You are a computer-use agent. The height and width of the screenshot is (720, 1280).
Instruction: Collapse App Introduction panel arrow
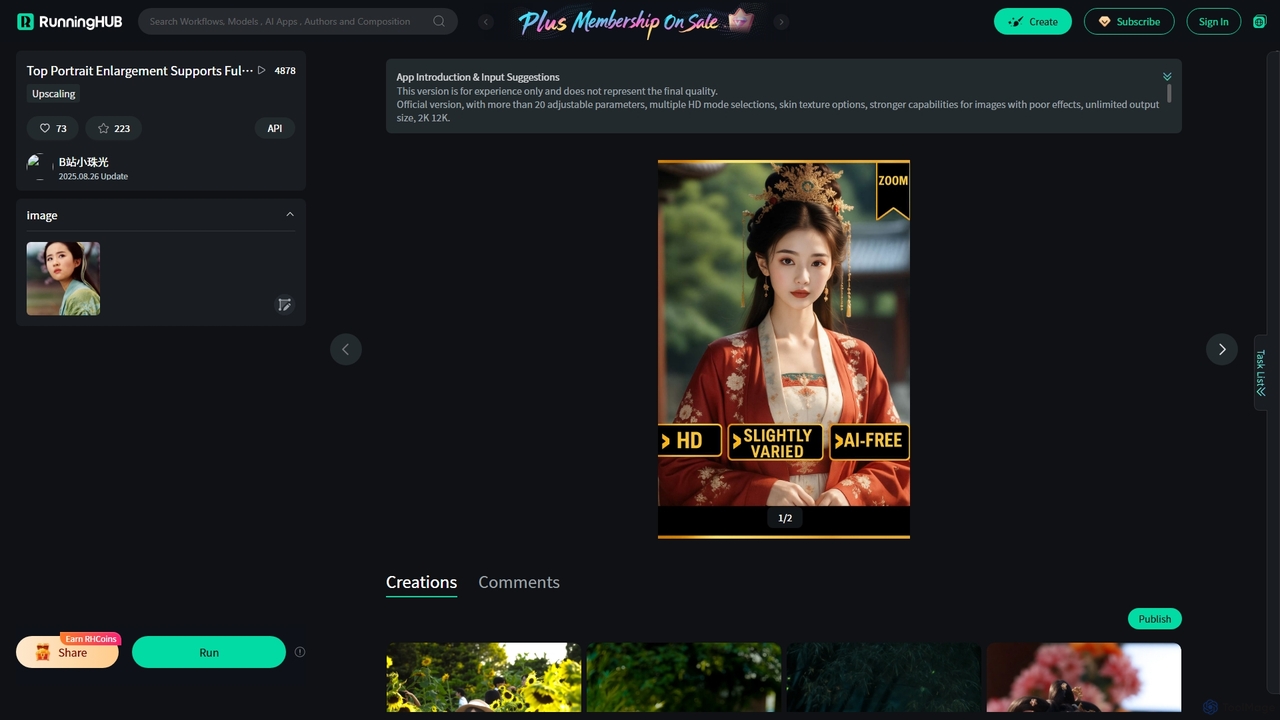1167,77
